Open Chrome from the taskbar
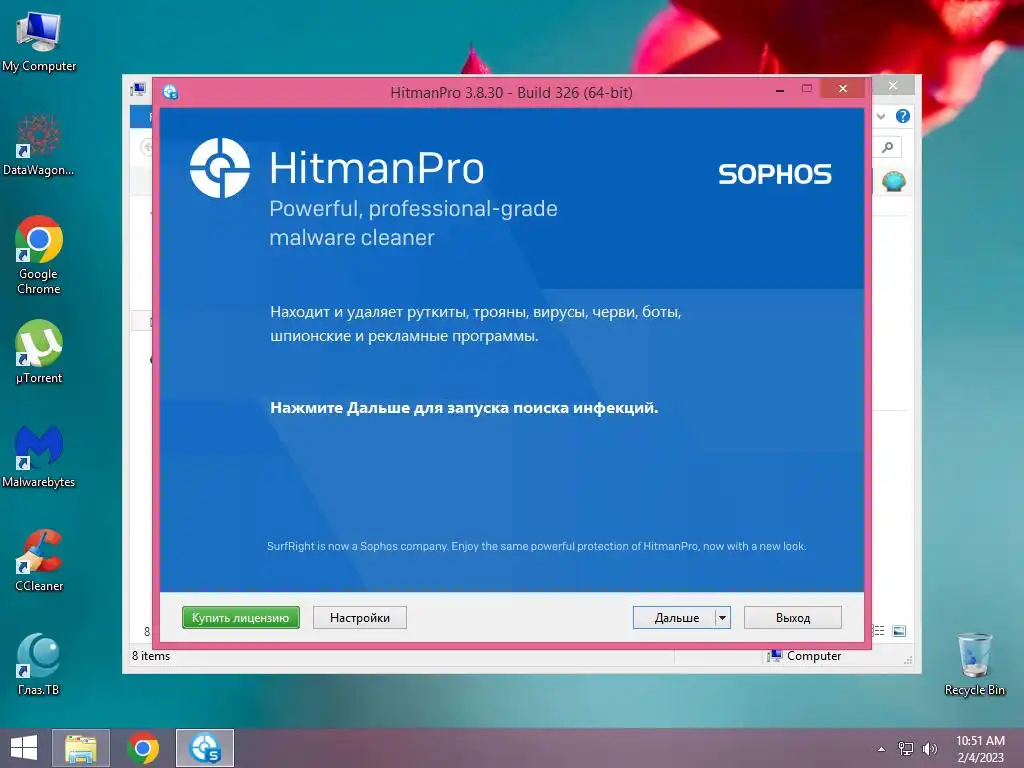1024x768 pixels. [143, 748]
